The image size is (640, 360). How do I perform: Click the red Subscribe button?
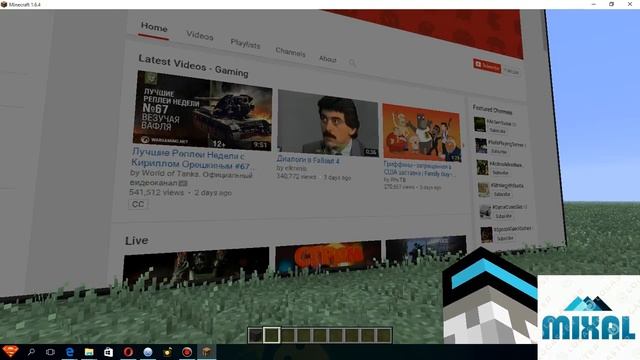click(x=487, y=66)
